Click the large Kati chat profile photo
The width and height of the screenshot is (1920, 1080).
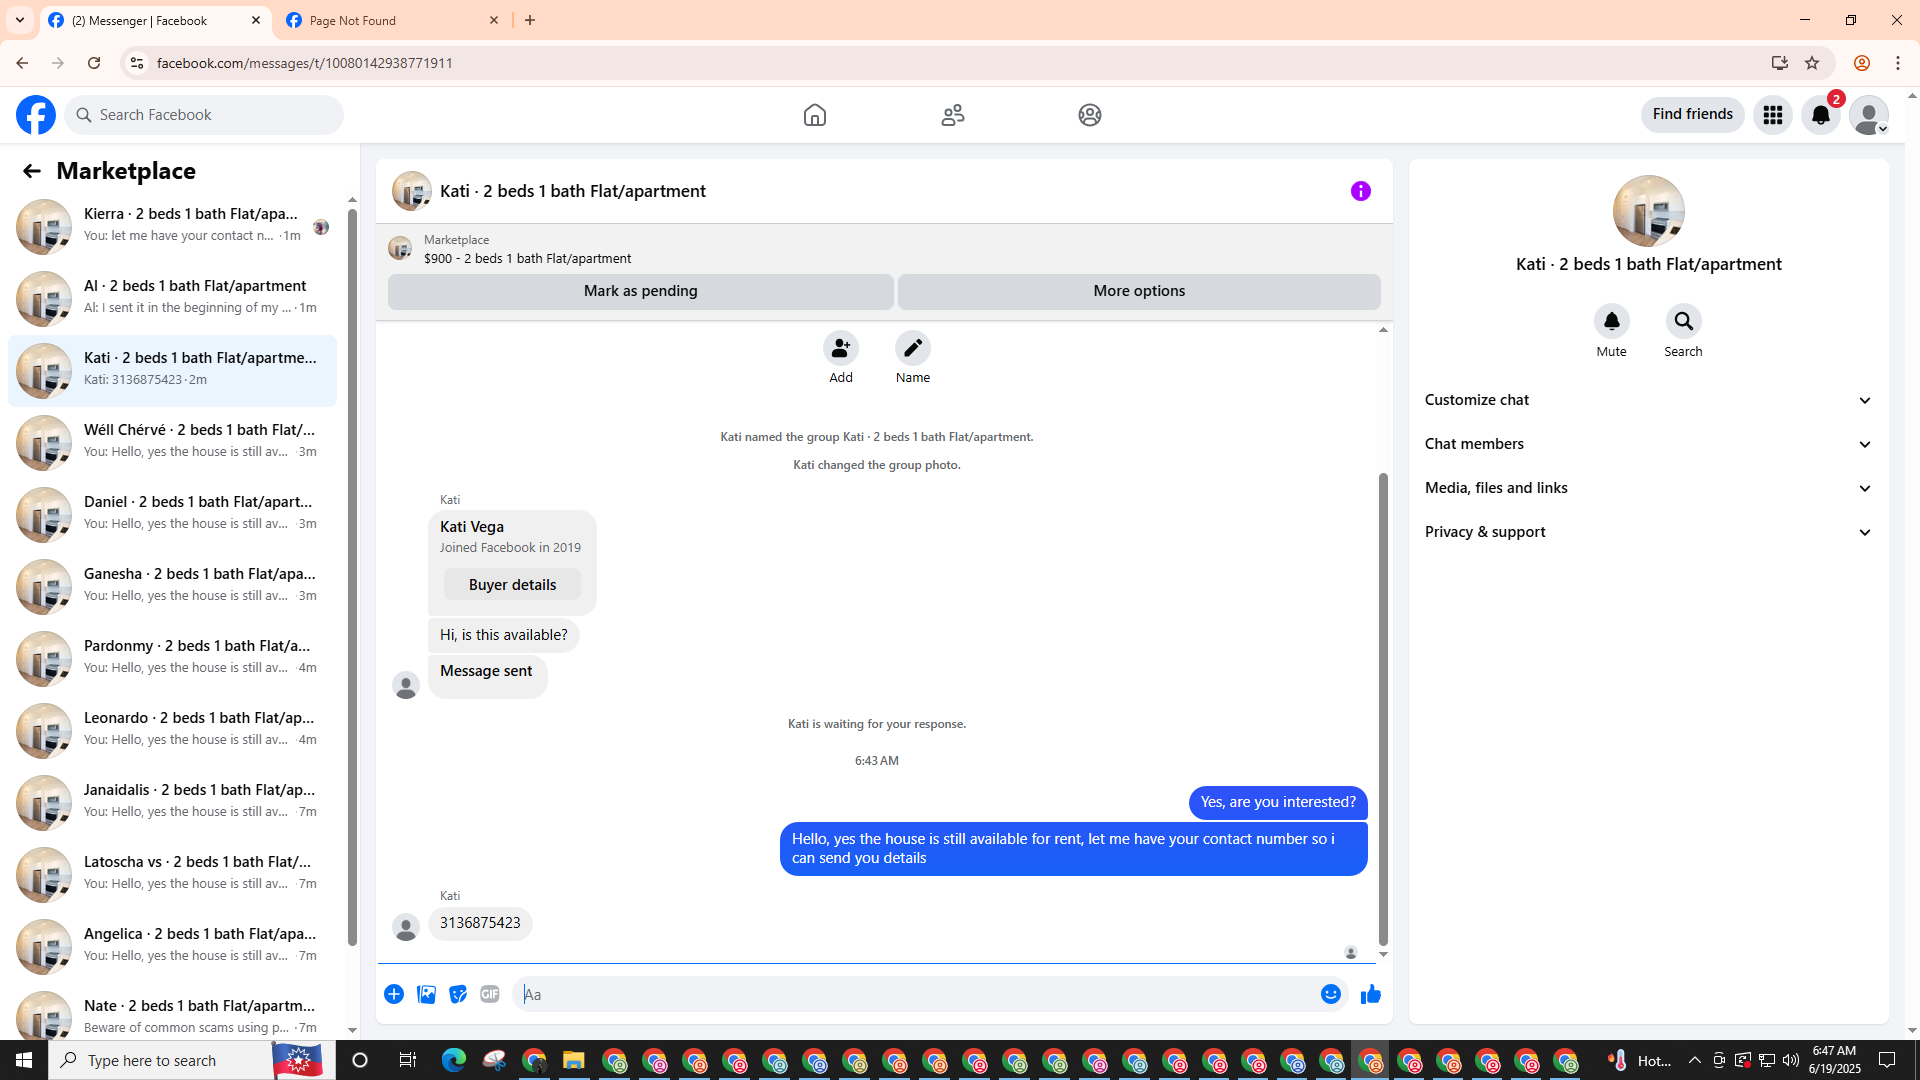click(x=1648, y=211)
